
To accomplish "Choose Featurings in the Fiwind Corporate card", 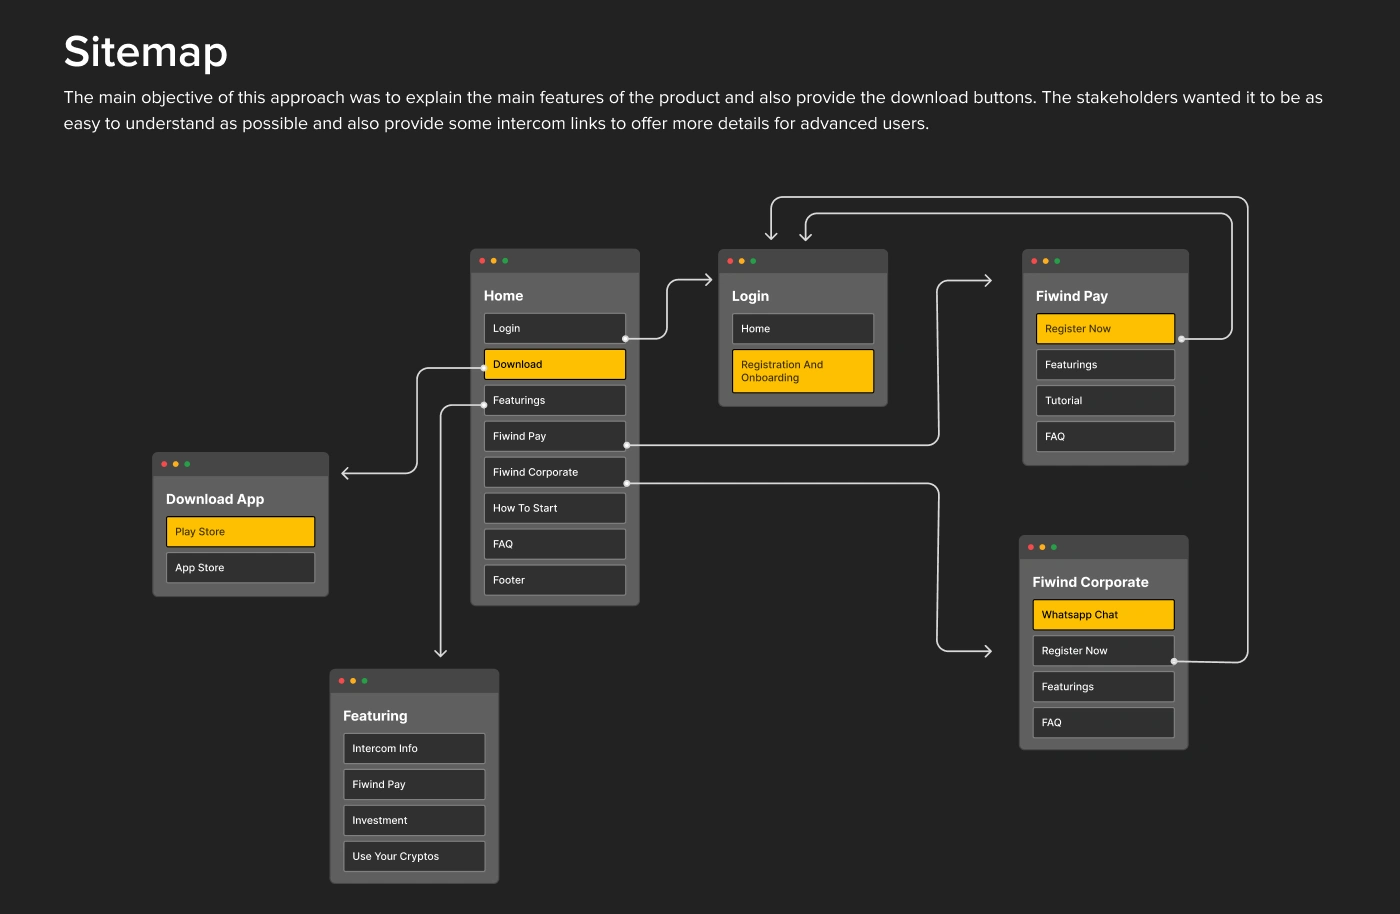I will point(1103,686).
